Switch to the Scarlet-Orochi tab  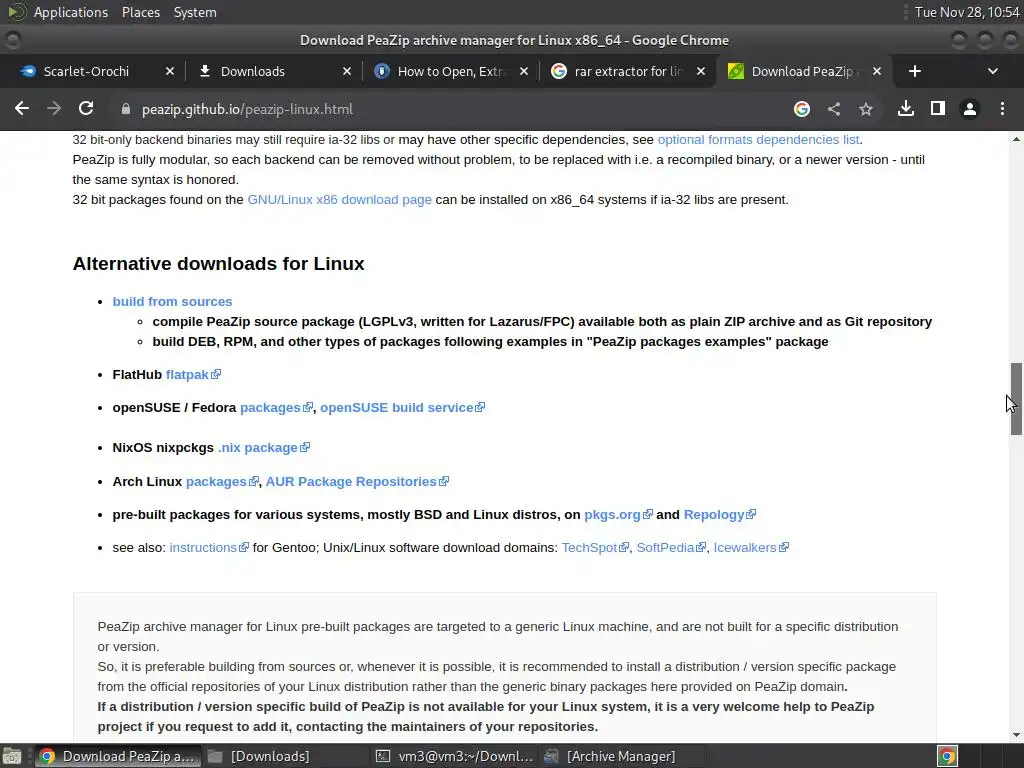[x=86, y=71]
